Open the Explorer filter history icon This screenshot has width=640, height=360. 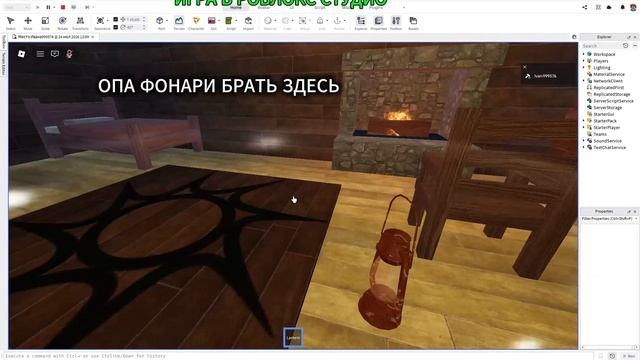(625, 46)
